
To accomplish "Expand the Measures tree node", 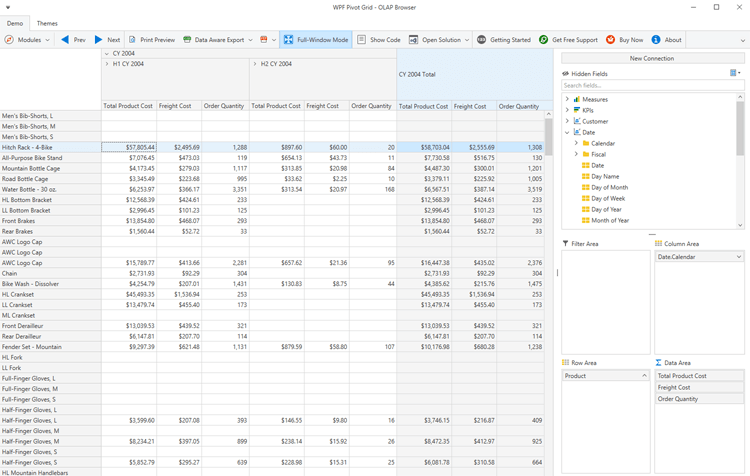I will pos(567,99).
